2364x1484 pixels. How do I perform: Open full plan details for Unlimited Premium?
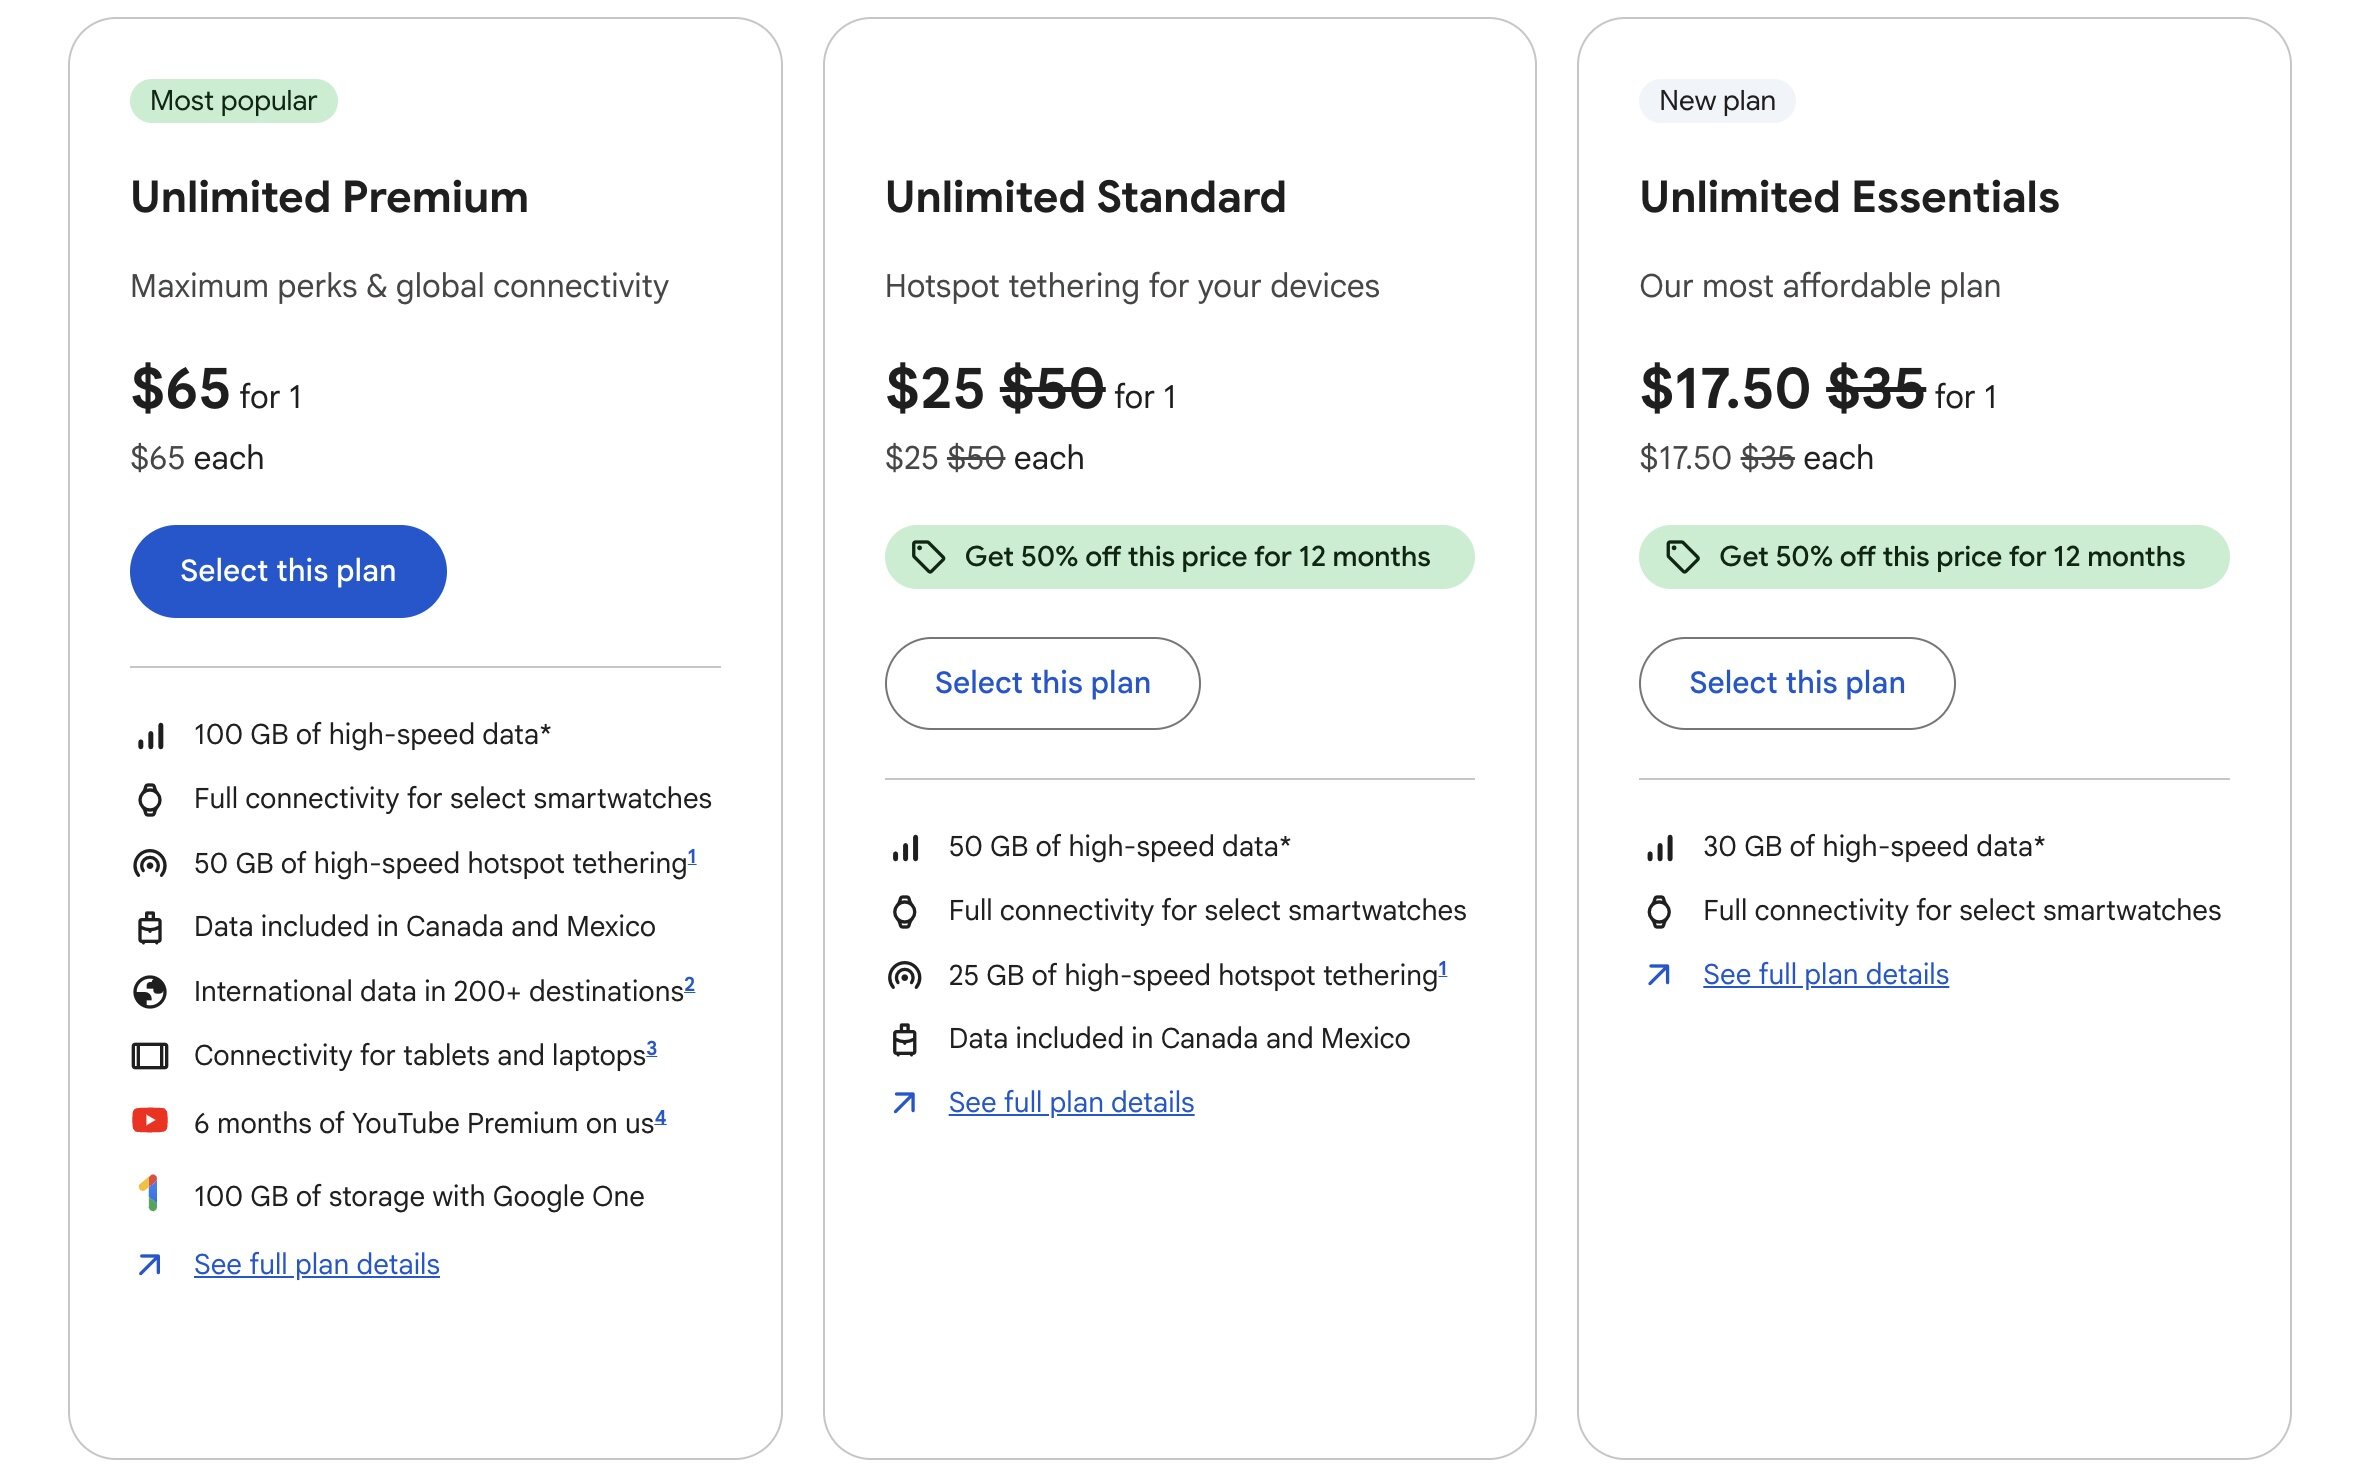(316, 1264)
